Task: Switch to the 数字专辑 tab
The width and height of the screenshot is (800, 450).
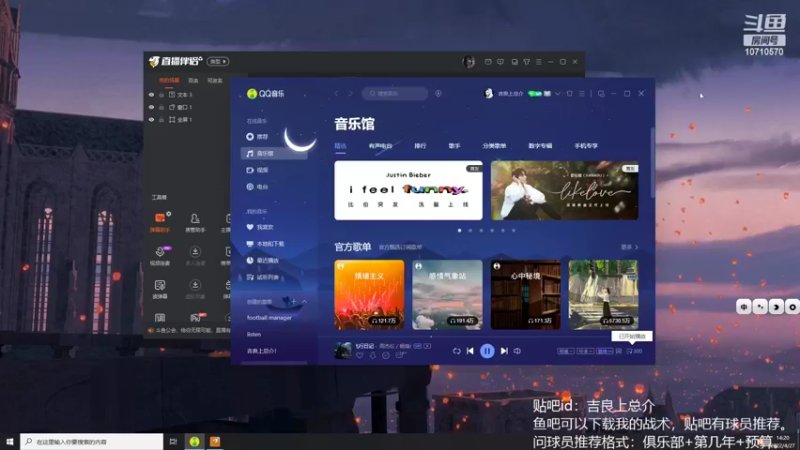Action: (540, 146)
